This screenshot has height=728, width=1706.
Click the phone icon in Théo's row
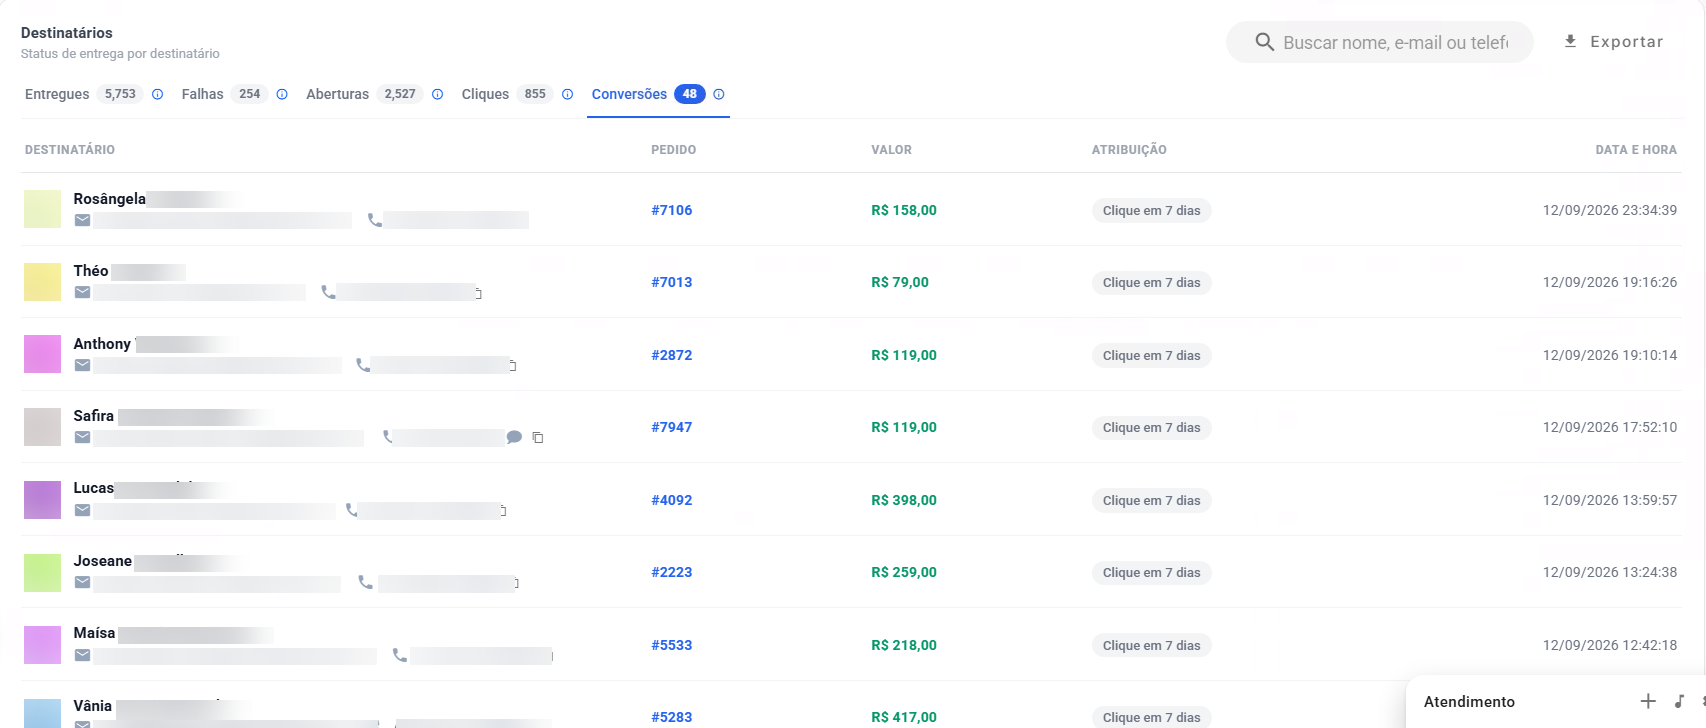pos(328,292)
